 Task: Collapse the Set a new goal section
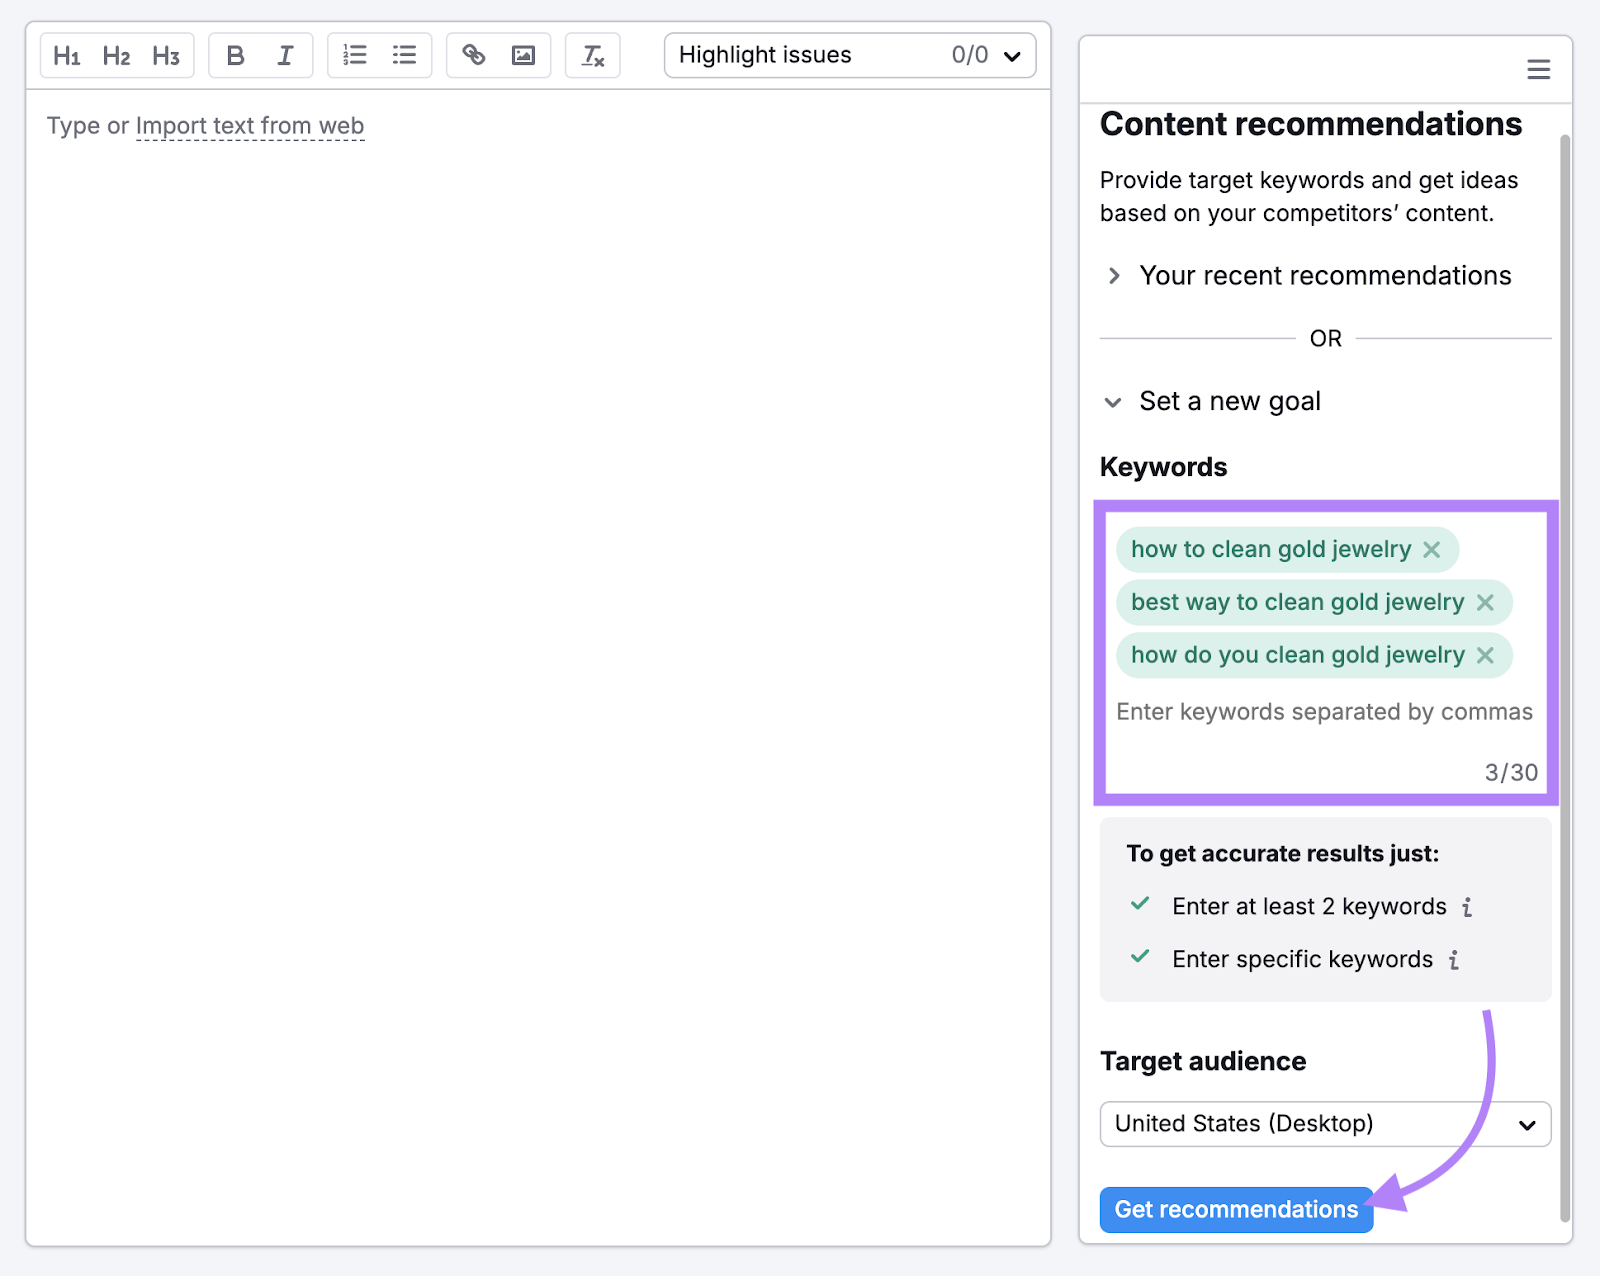1113,402
